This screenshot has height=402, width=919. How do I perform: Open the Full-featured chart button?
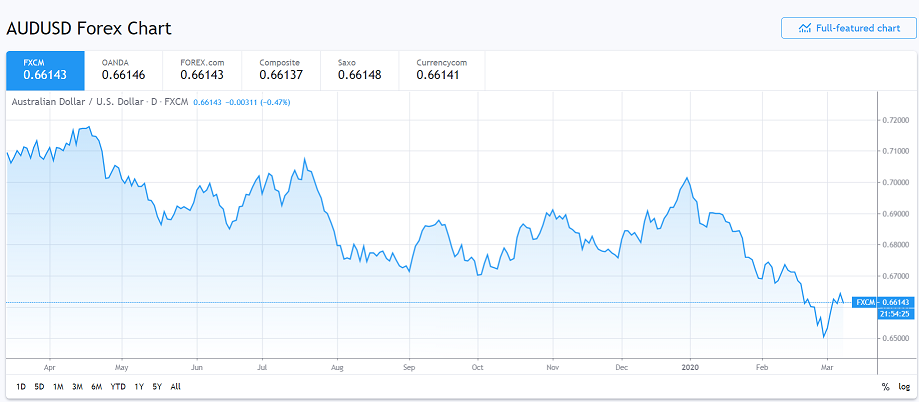point(847,28)
